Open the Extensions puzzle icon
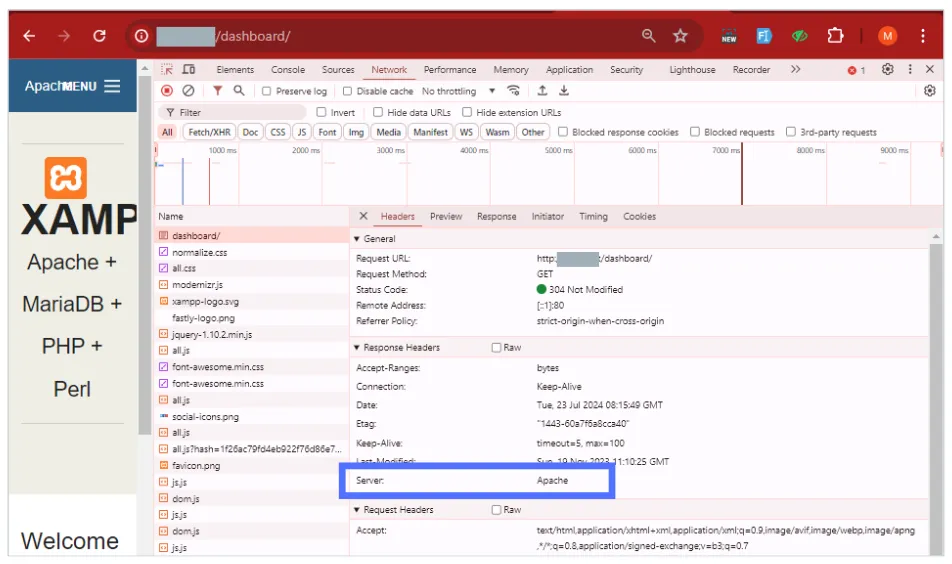952x564 pixels. click(835, 36)
